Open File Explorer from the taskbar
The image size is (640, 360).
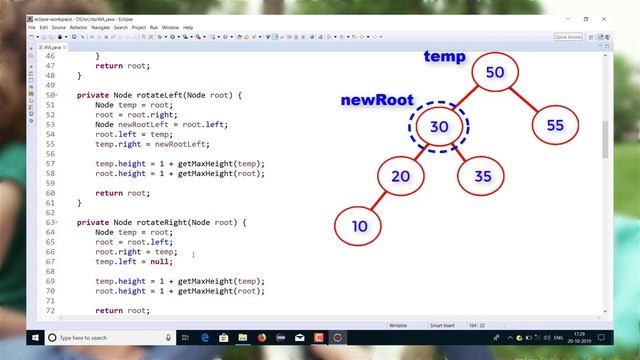pyautogui.click(x=242, y=338)
